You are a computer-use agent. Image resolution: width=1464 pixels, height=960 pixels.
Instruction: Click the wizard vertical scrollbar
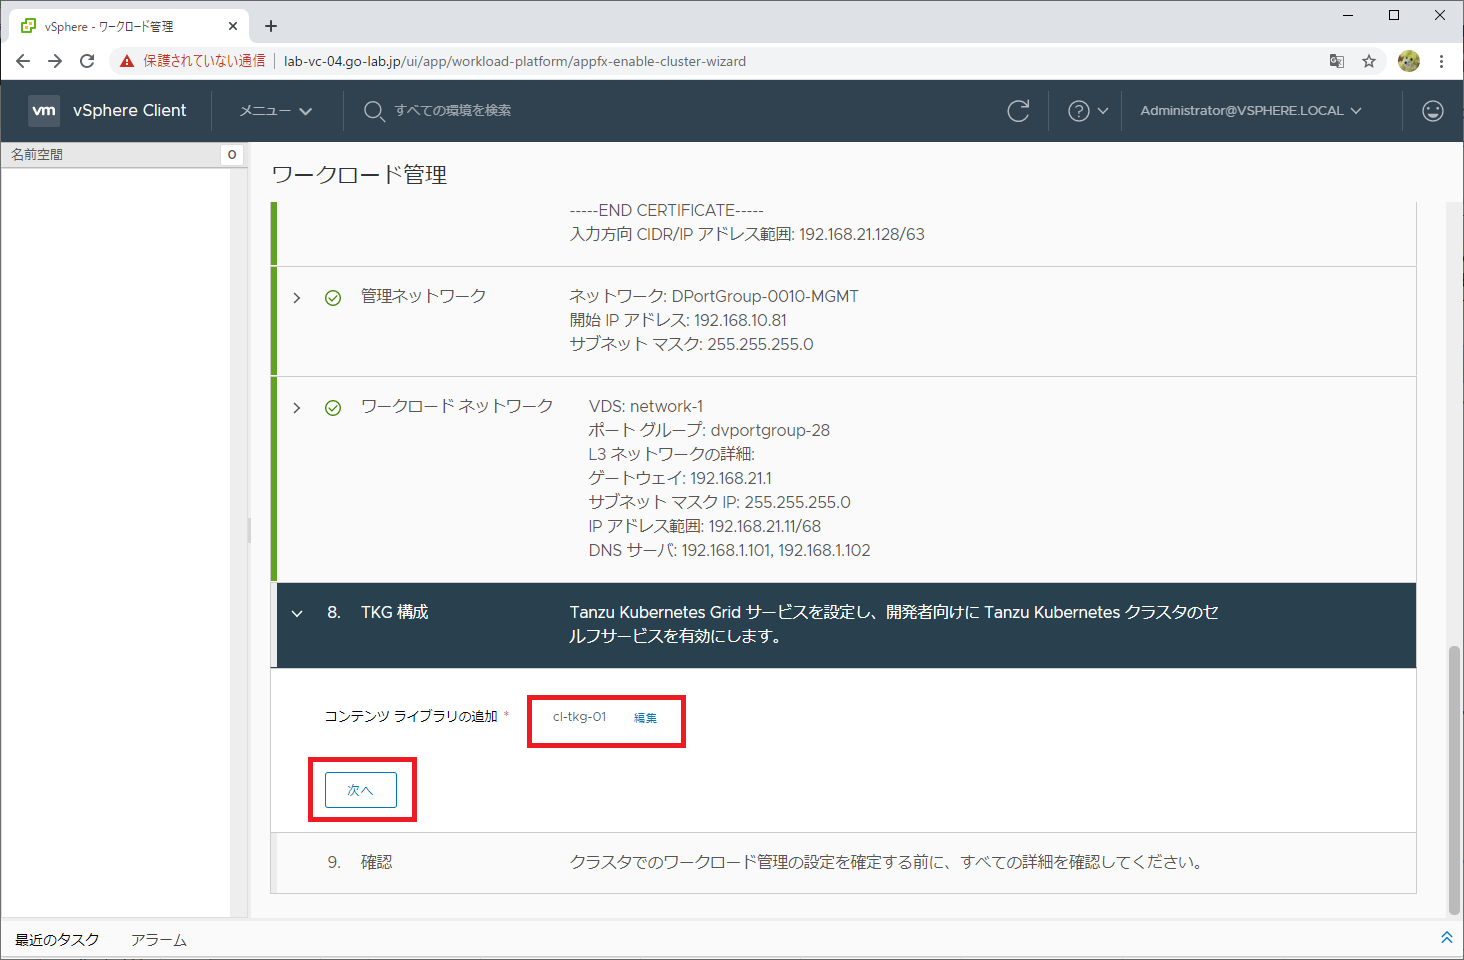pyautogui.click(x=1454, y=780)
